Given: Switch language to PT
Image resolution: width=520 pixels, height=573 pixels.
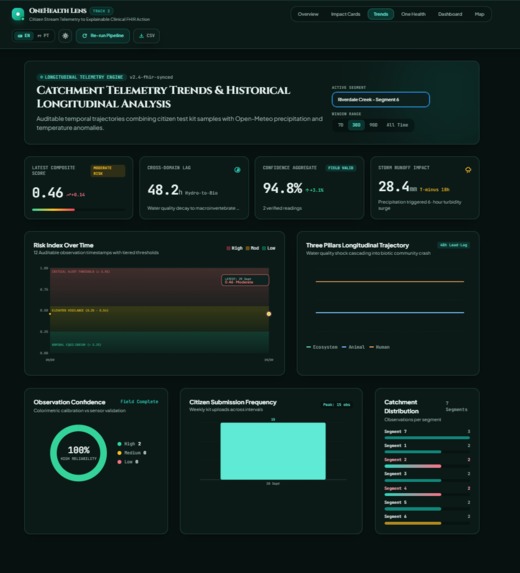Looking at the screenshot, I should click(43, 36).
